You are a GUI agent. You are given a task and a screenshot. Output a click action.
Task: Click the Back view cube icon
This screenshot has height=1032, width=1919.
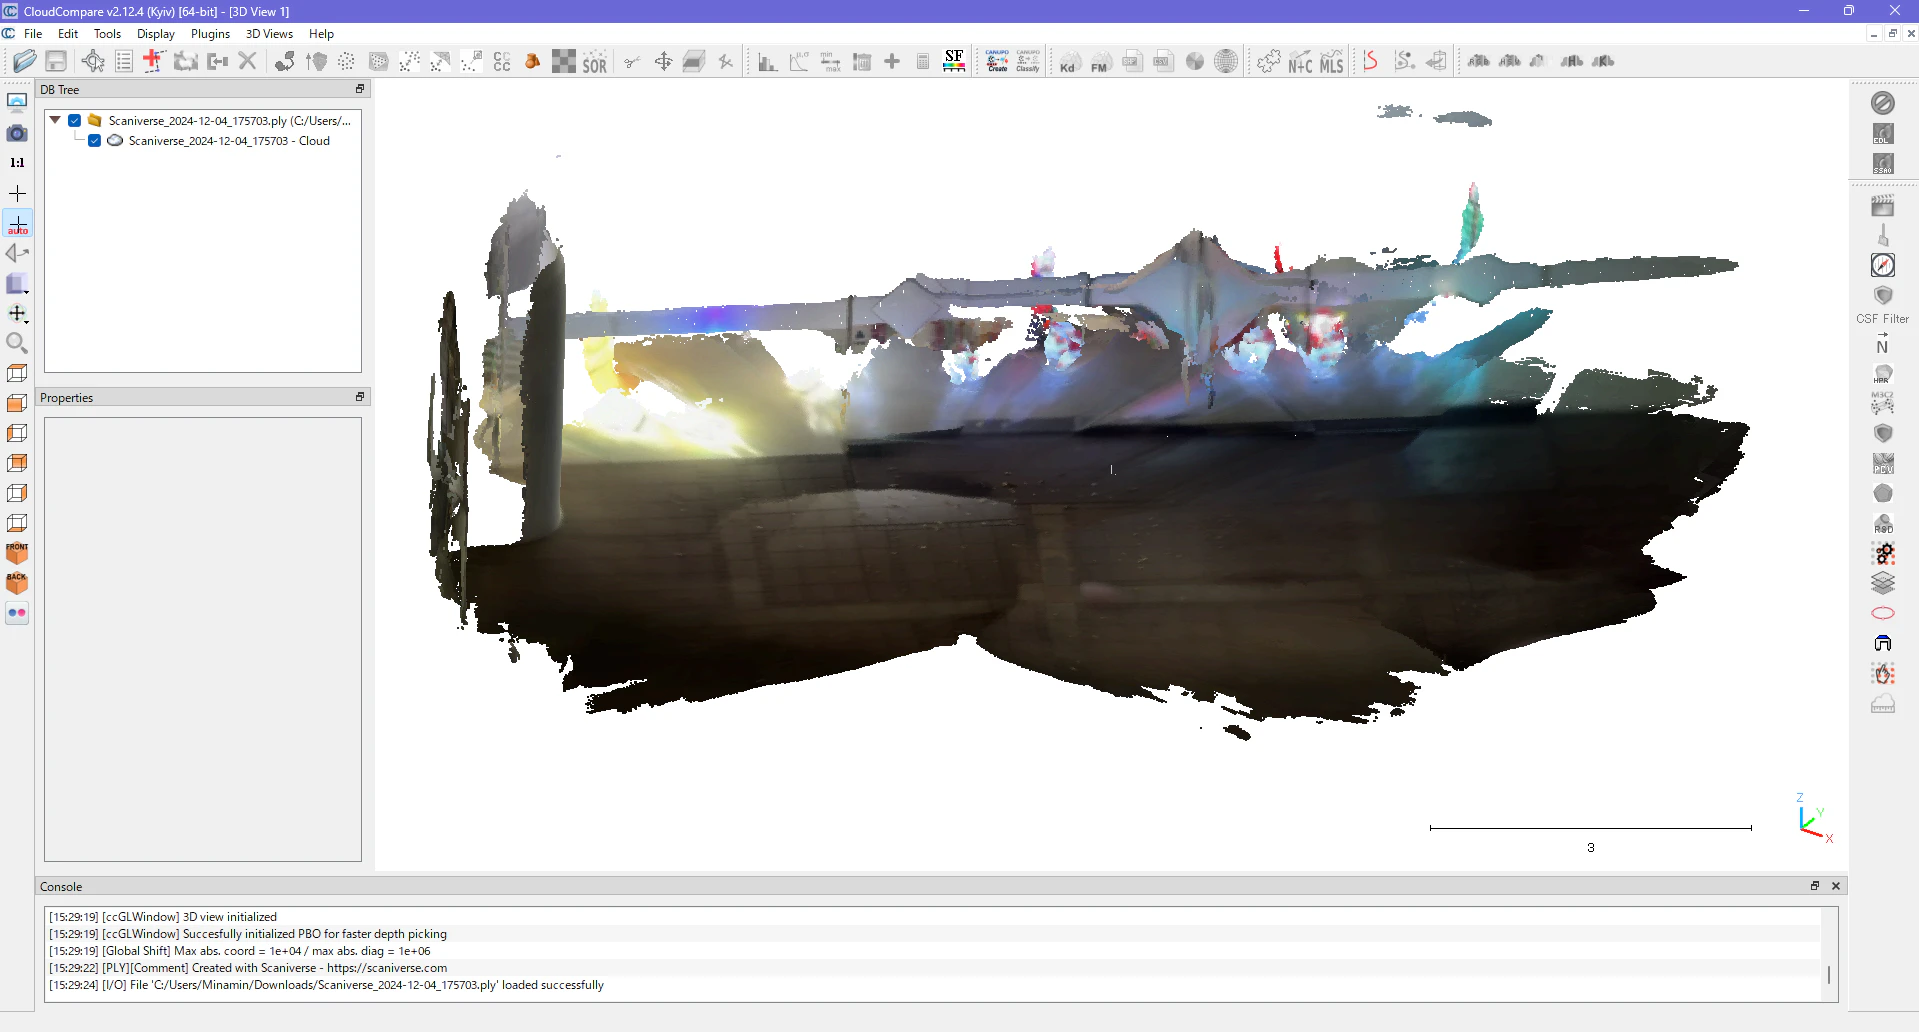click(17, 582)
